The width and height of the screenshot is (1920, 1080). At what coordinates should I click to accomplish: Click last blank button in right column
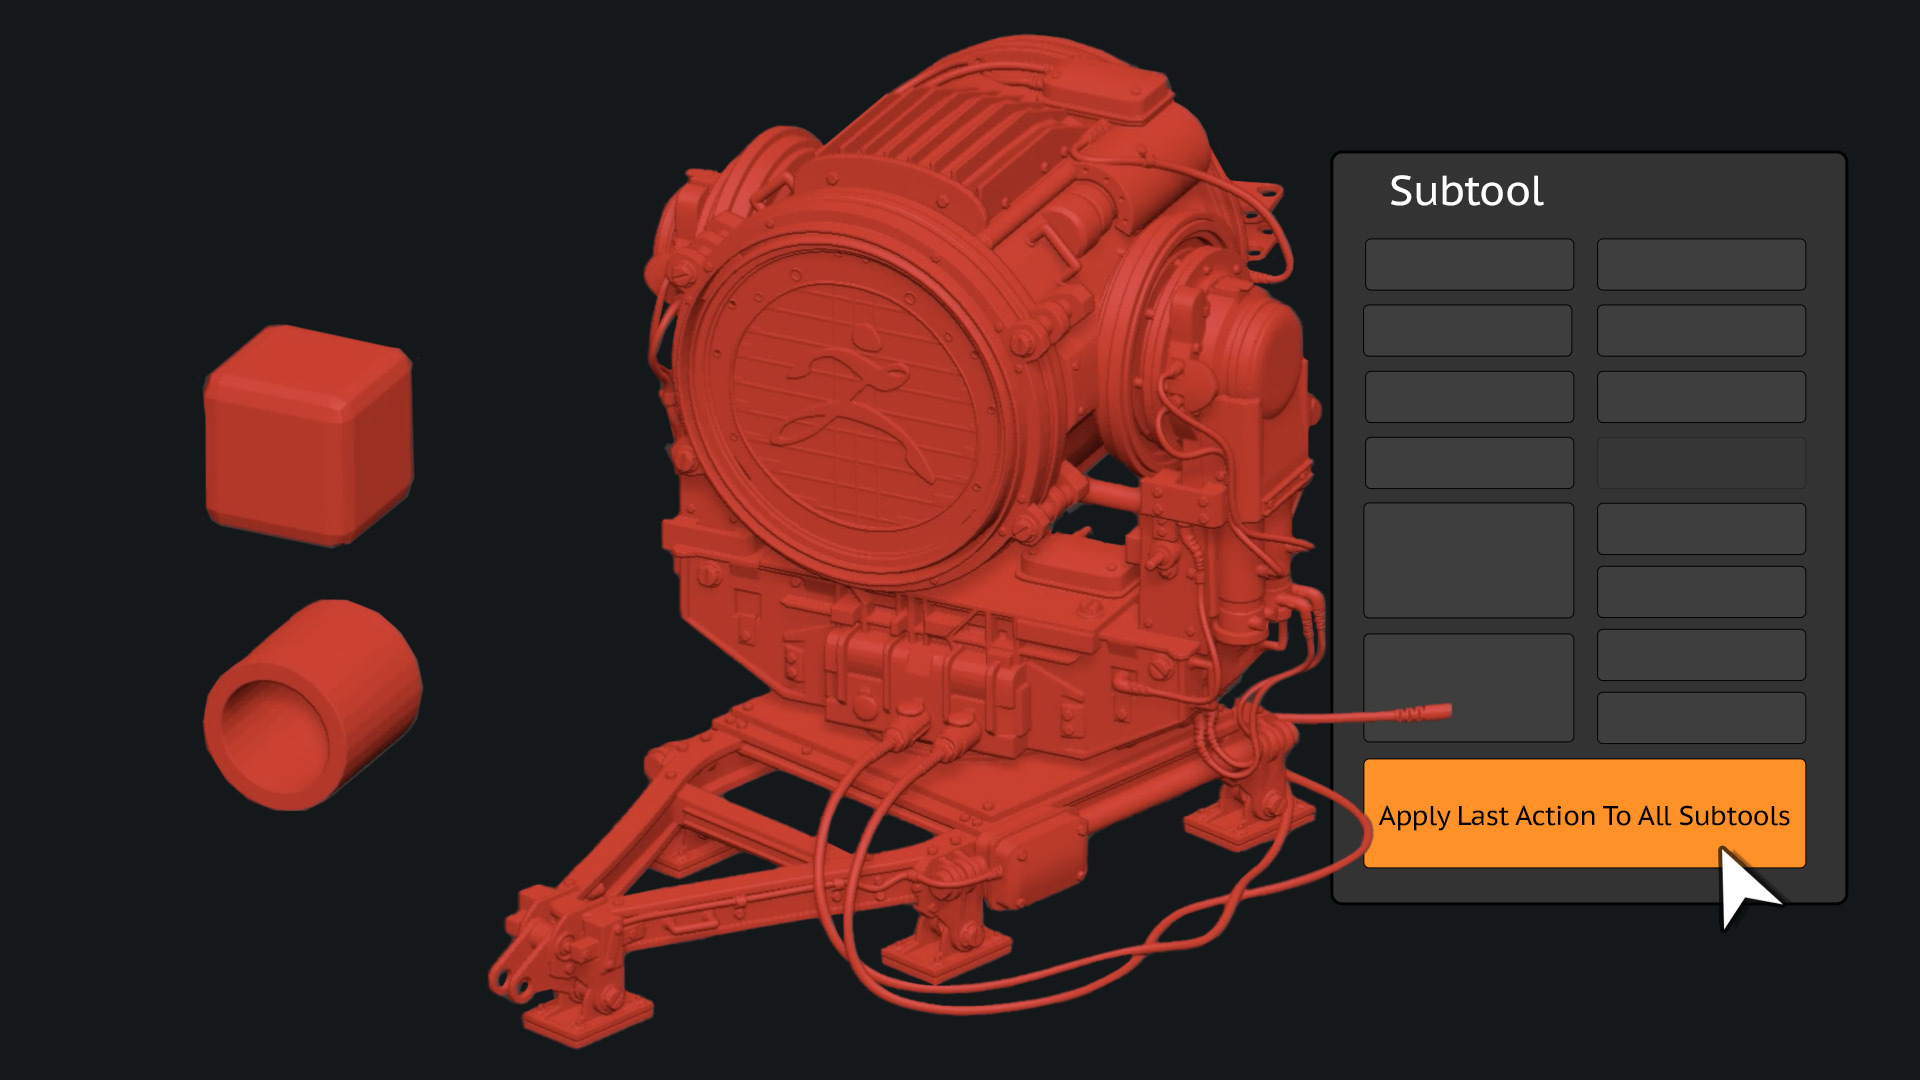pyautogui.click(x=1701, y=717)
